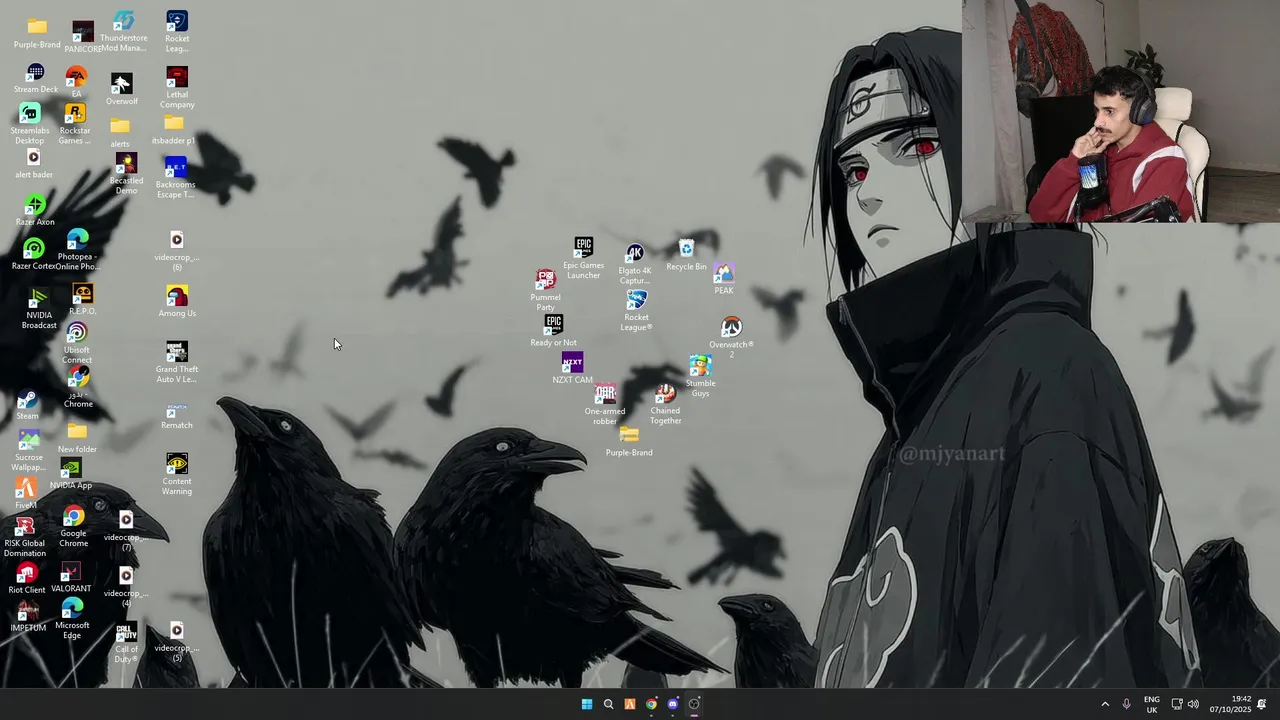This screenshot has width=1280, height=720.
Task: Open Epic Games Launcher shortcut
Action: click(583, 258)
